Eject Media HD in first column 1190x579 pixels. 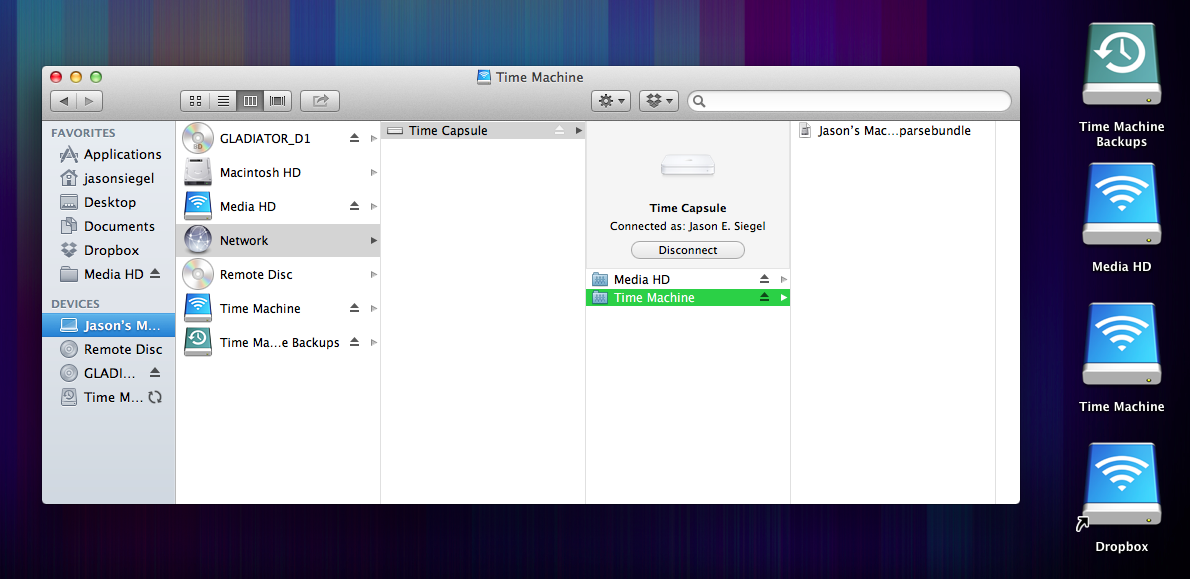pos(354,206)
